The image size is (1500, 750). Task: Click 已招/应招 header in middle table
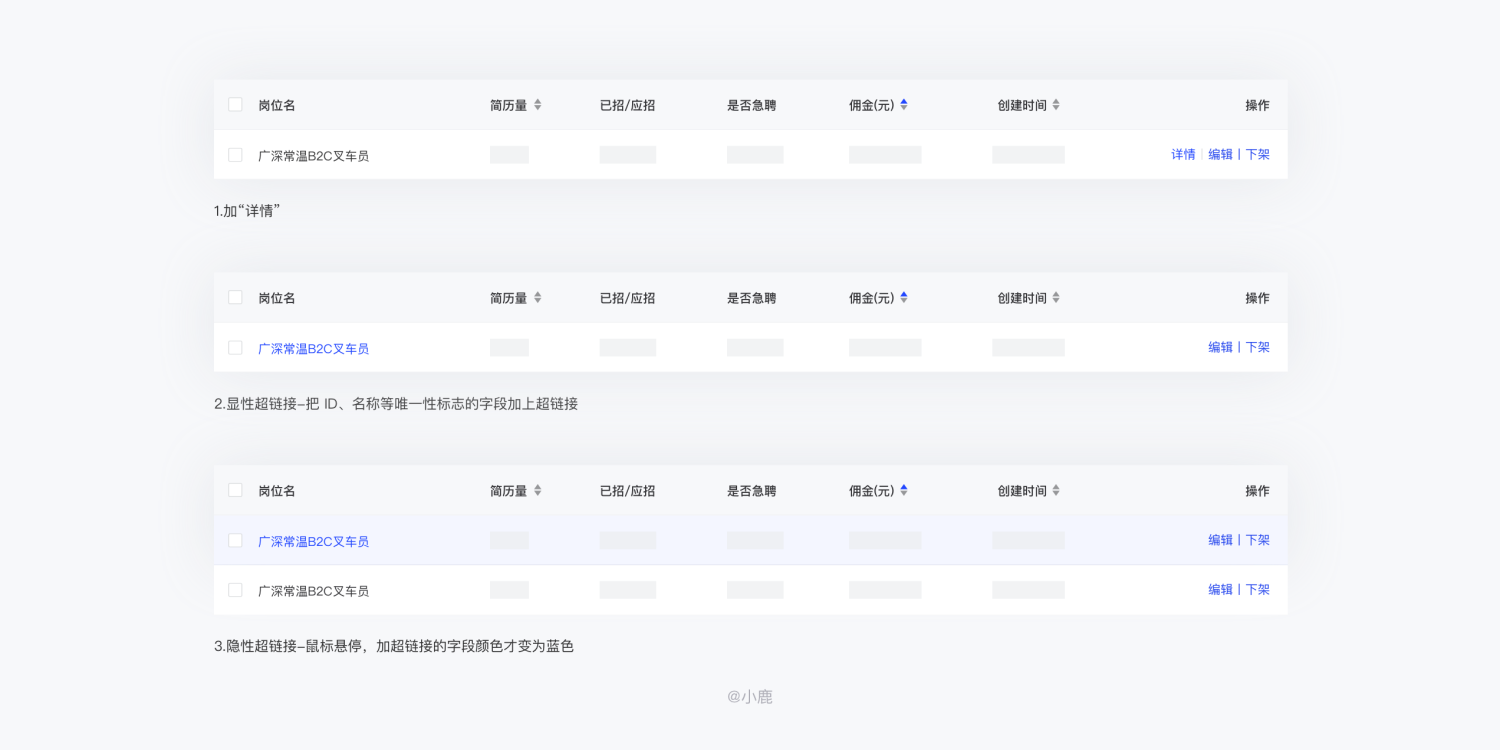tap(627, 298)
